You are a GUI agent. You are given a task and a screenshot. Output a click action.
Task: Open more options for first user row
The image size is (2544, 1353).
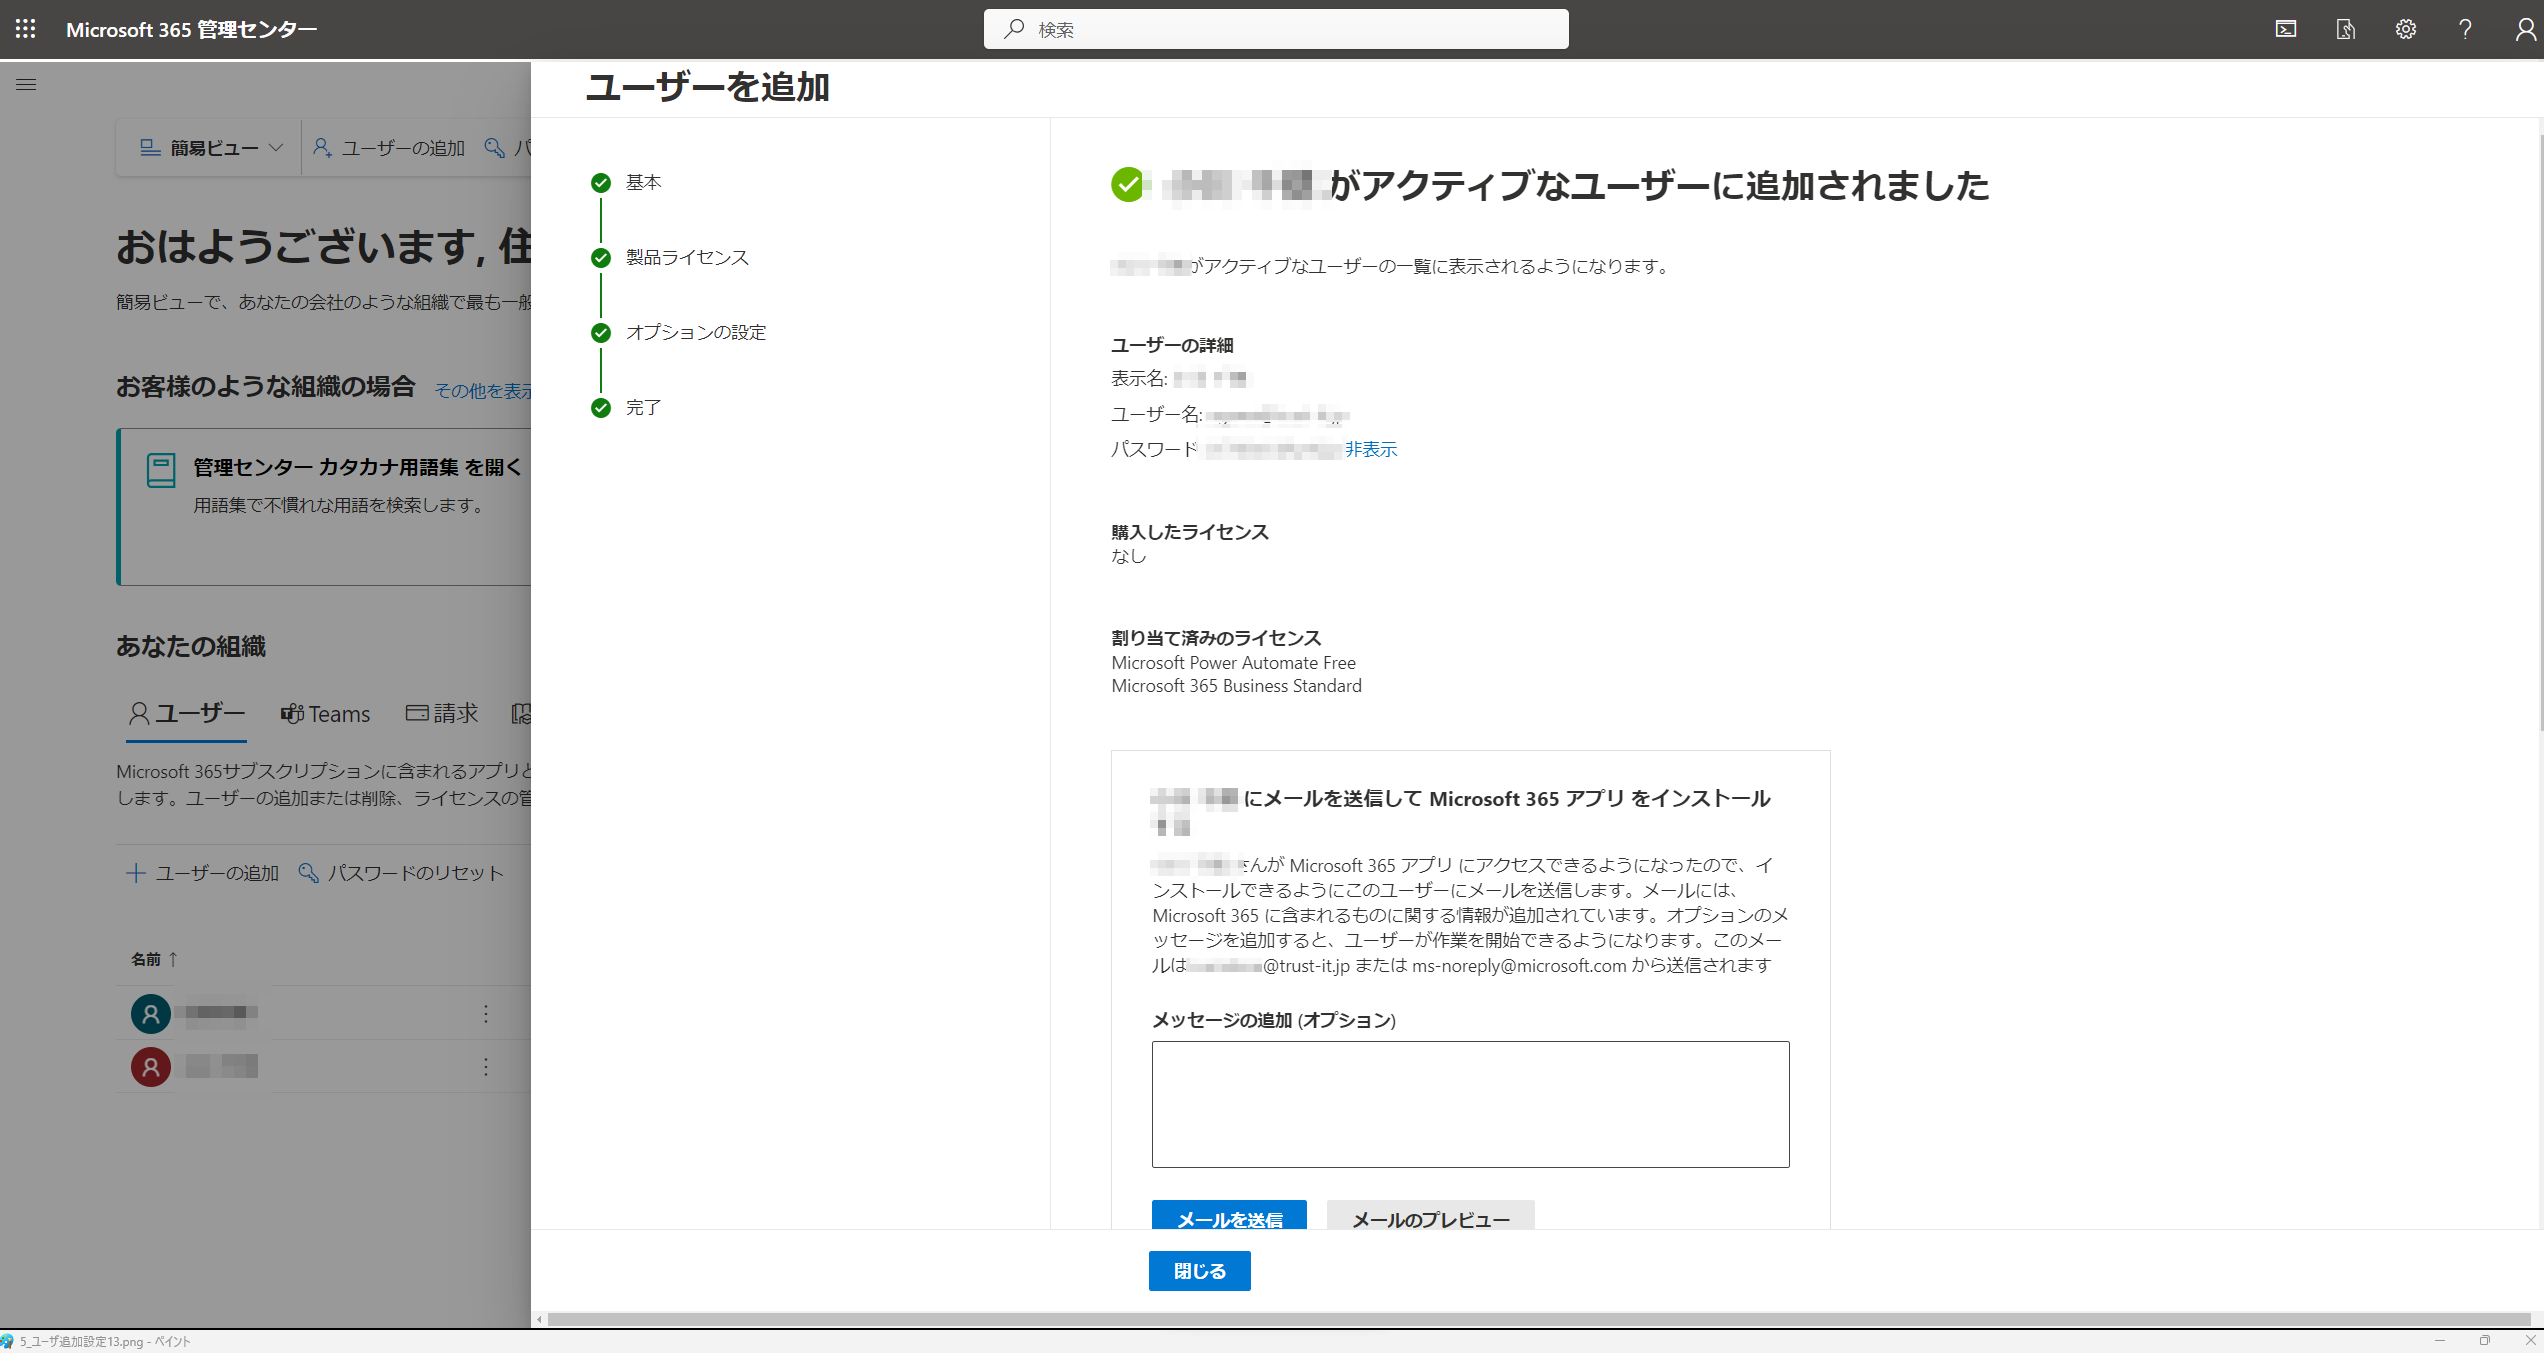coord(486,1014)
